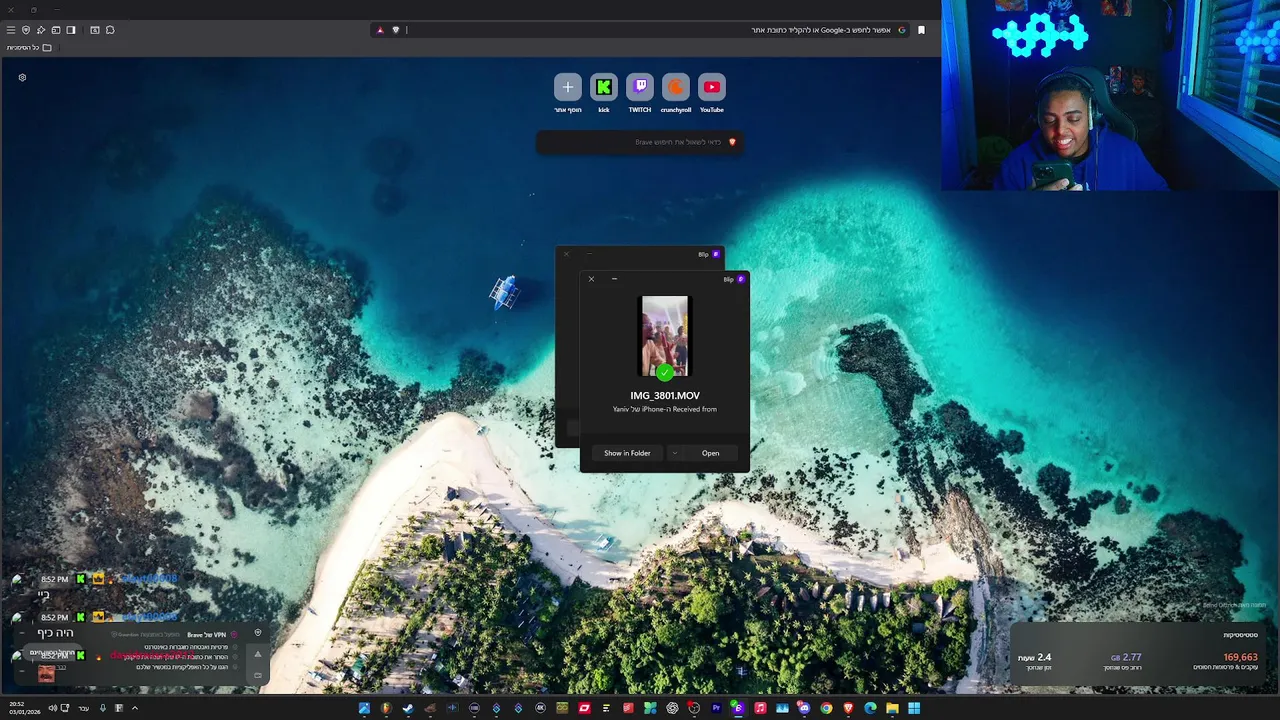1280x720 pixels.
Task: Open File Explorer from the taskbar
Action: [x=892, y=708]
